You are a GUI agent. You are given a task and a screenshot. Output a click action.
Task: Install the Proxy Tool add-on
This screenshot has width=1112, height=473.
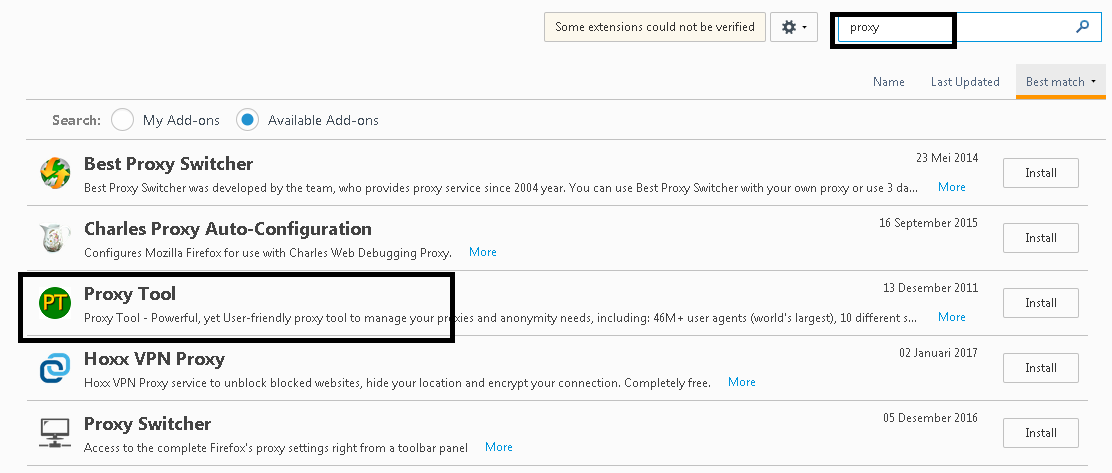pyautogui.click(x=1040, y=303)
